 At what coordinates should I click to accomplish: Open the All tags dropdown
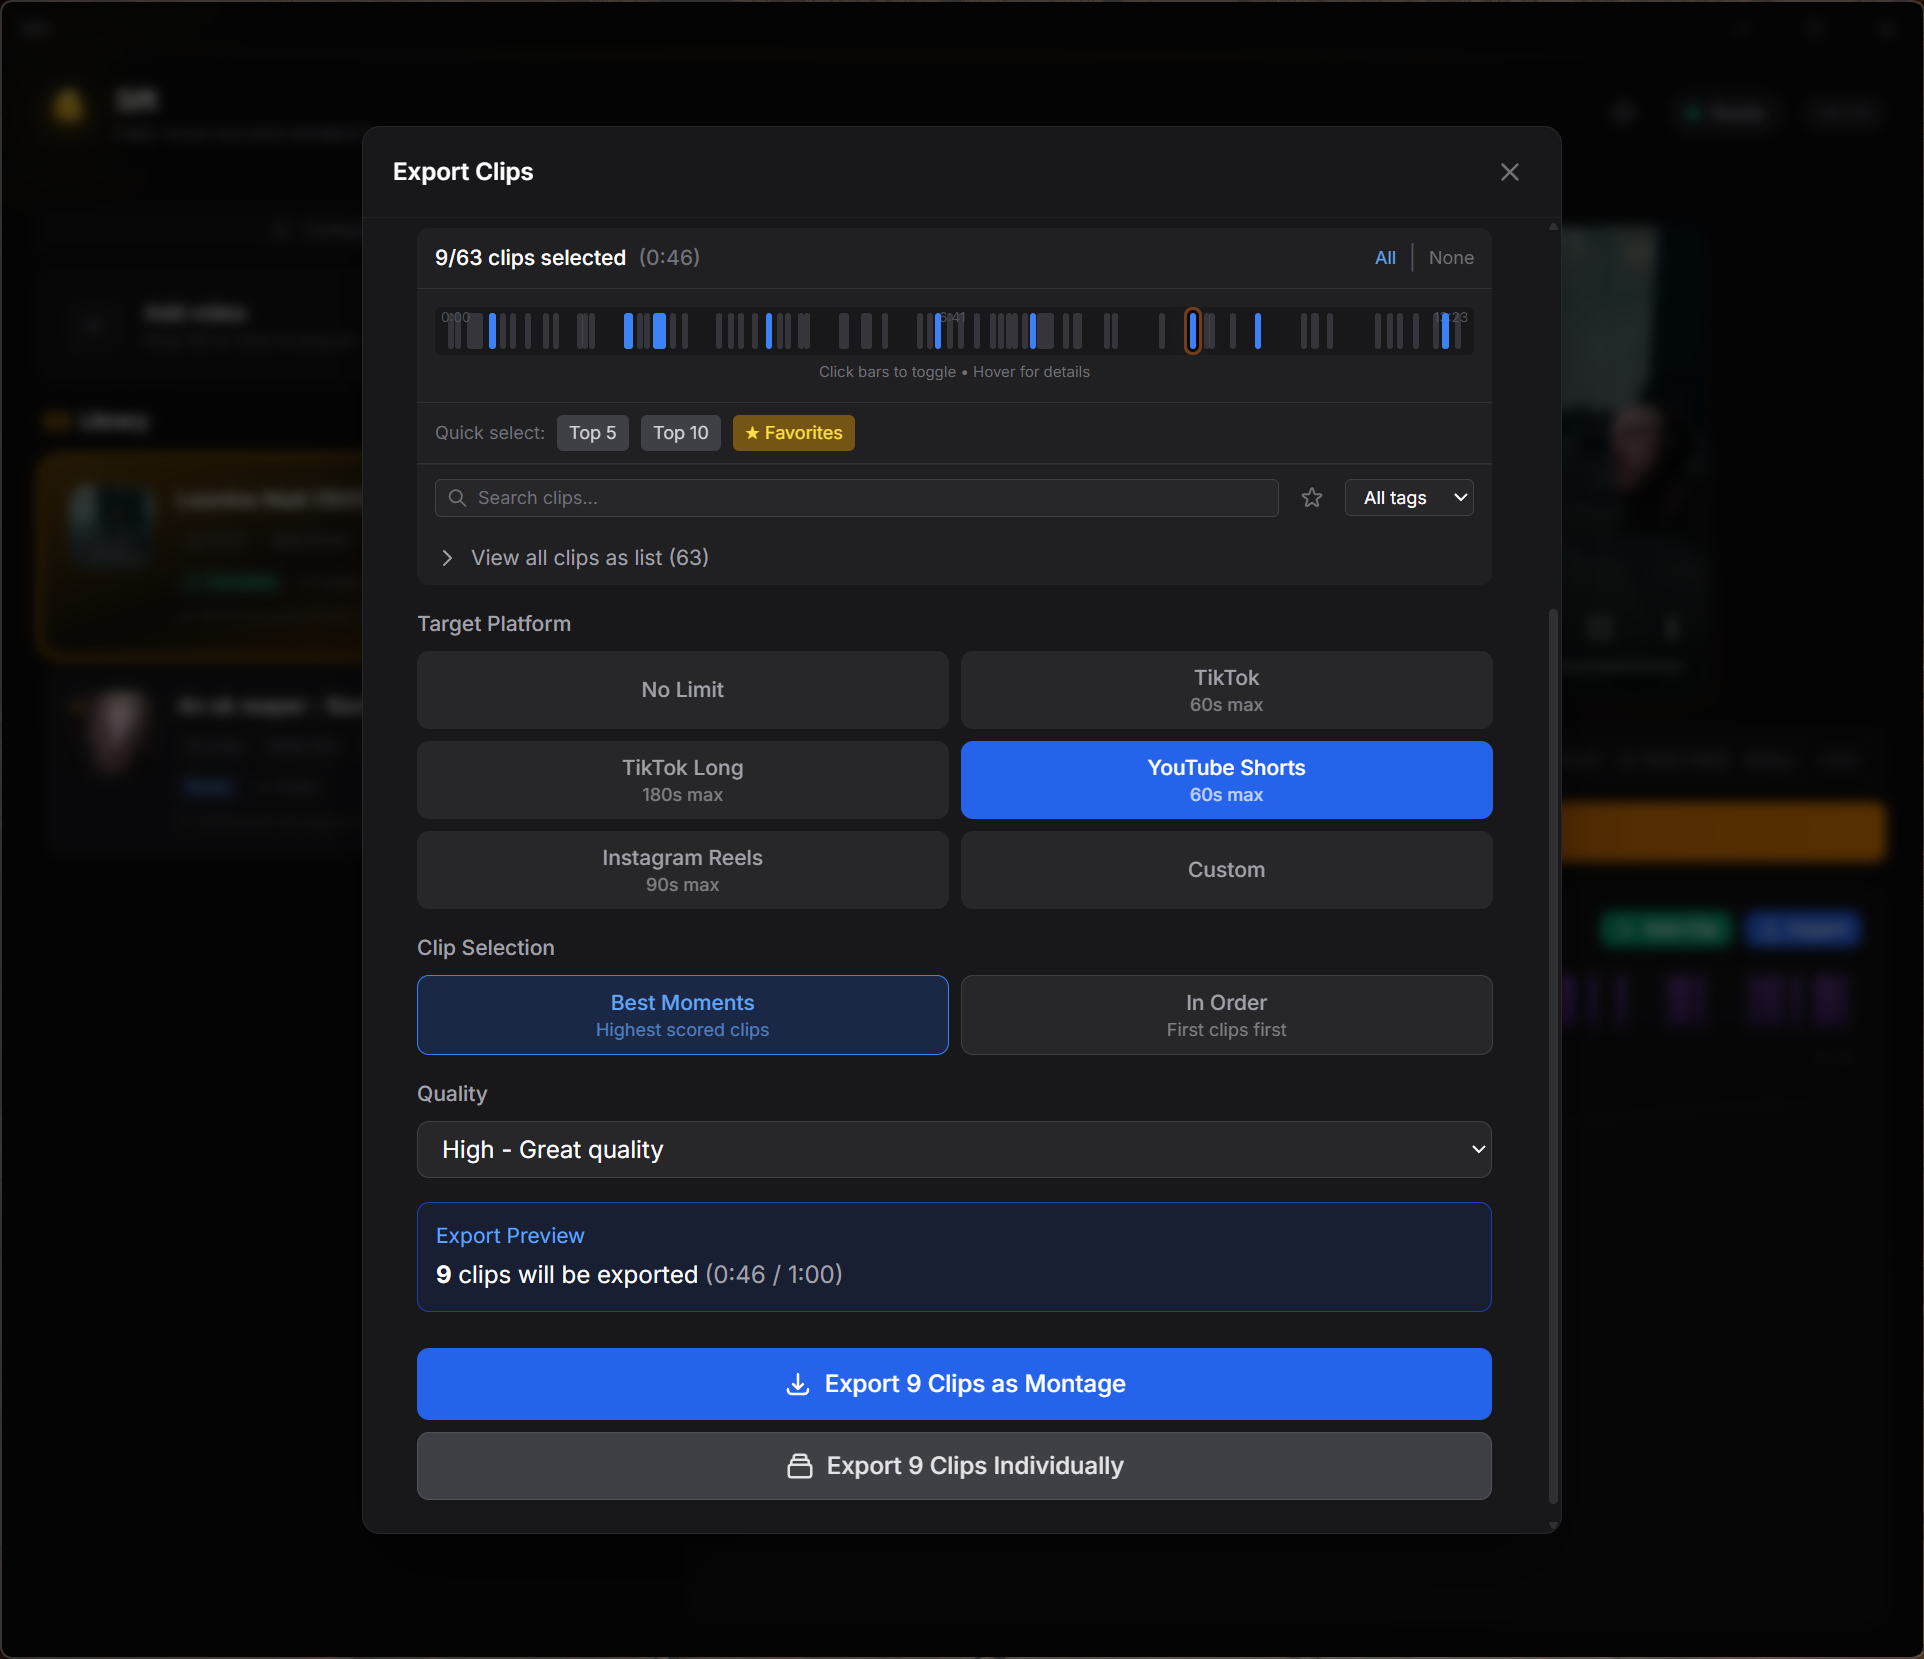pyautogui.click(x=1408, y=497)
